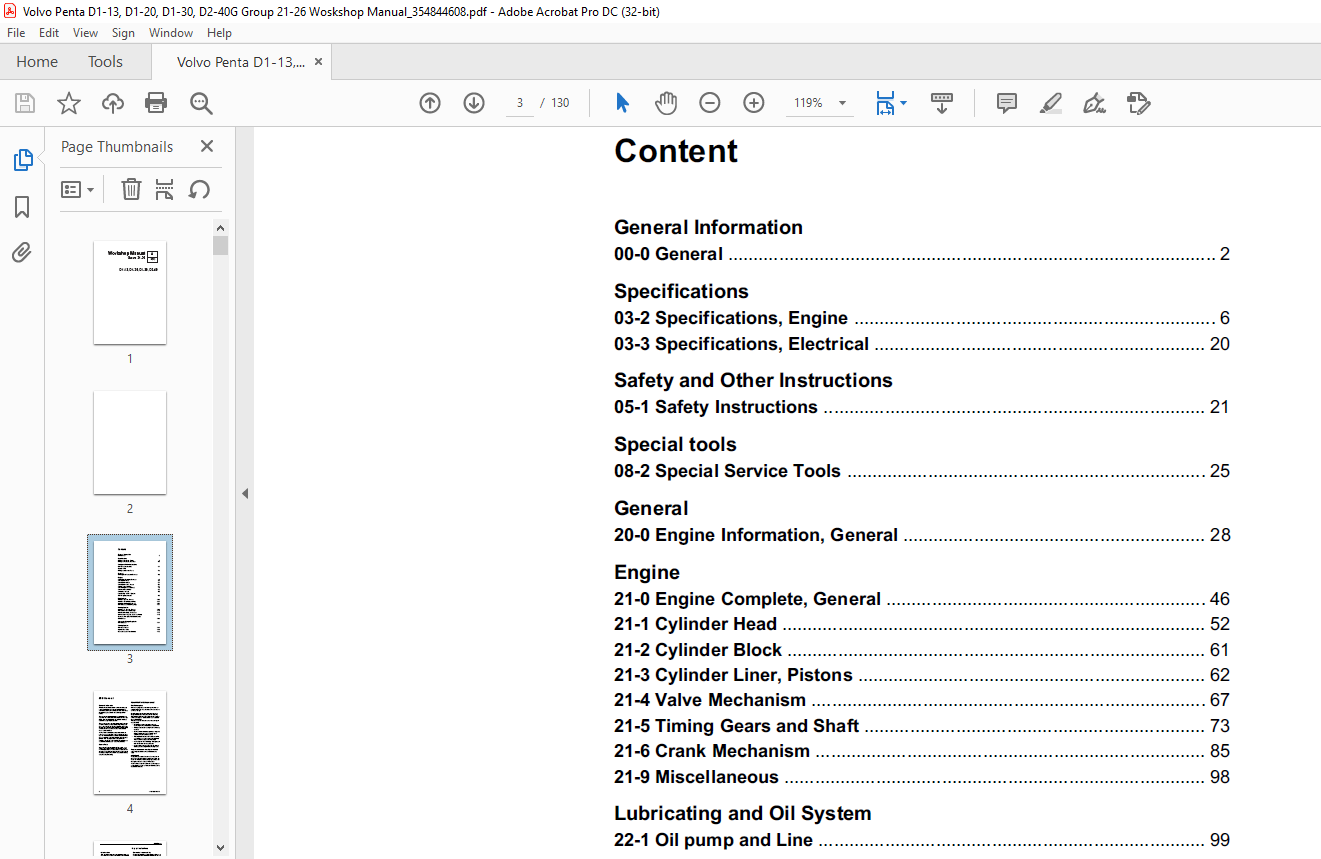Click '21-6 Crank Mechanism' text
The height and width of the screenshot is (859, 1321).
pyautogui.click(x=712, y=751)
